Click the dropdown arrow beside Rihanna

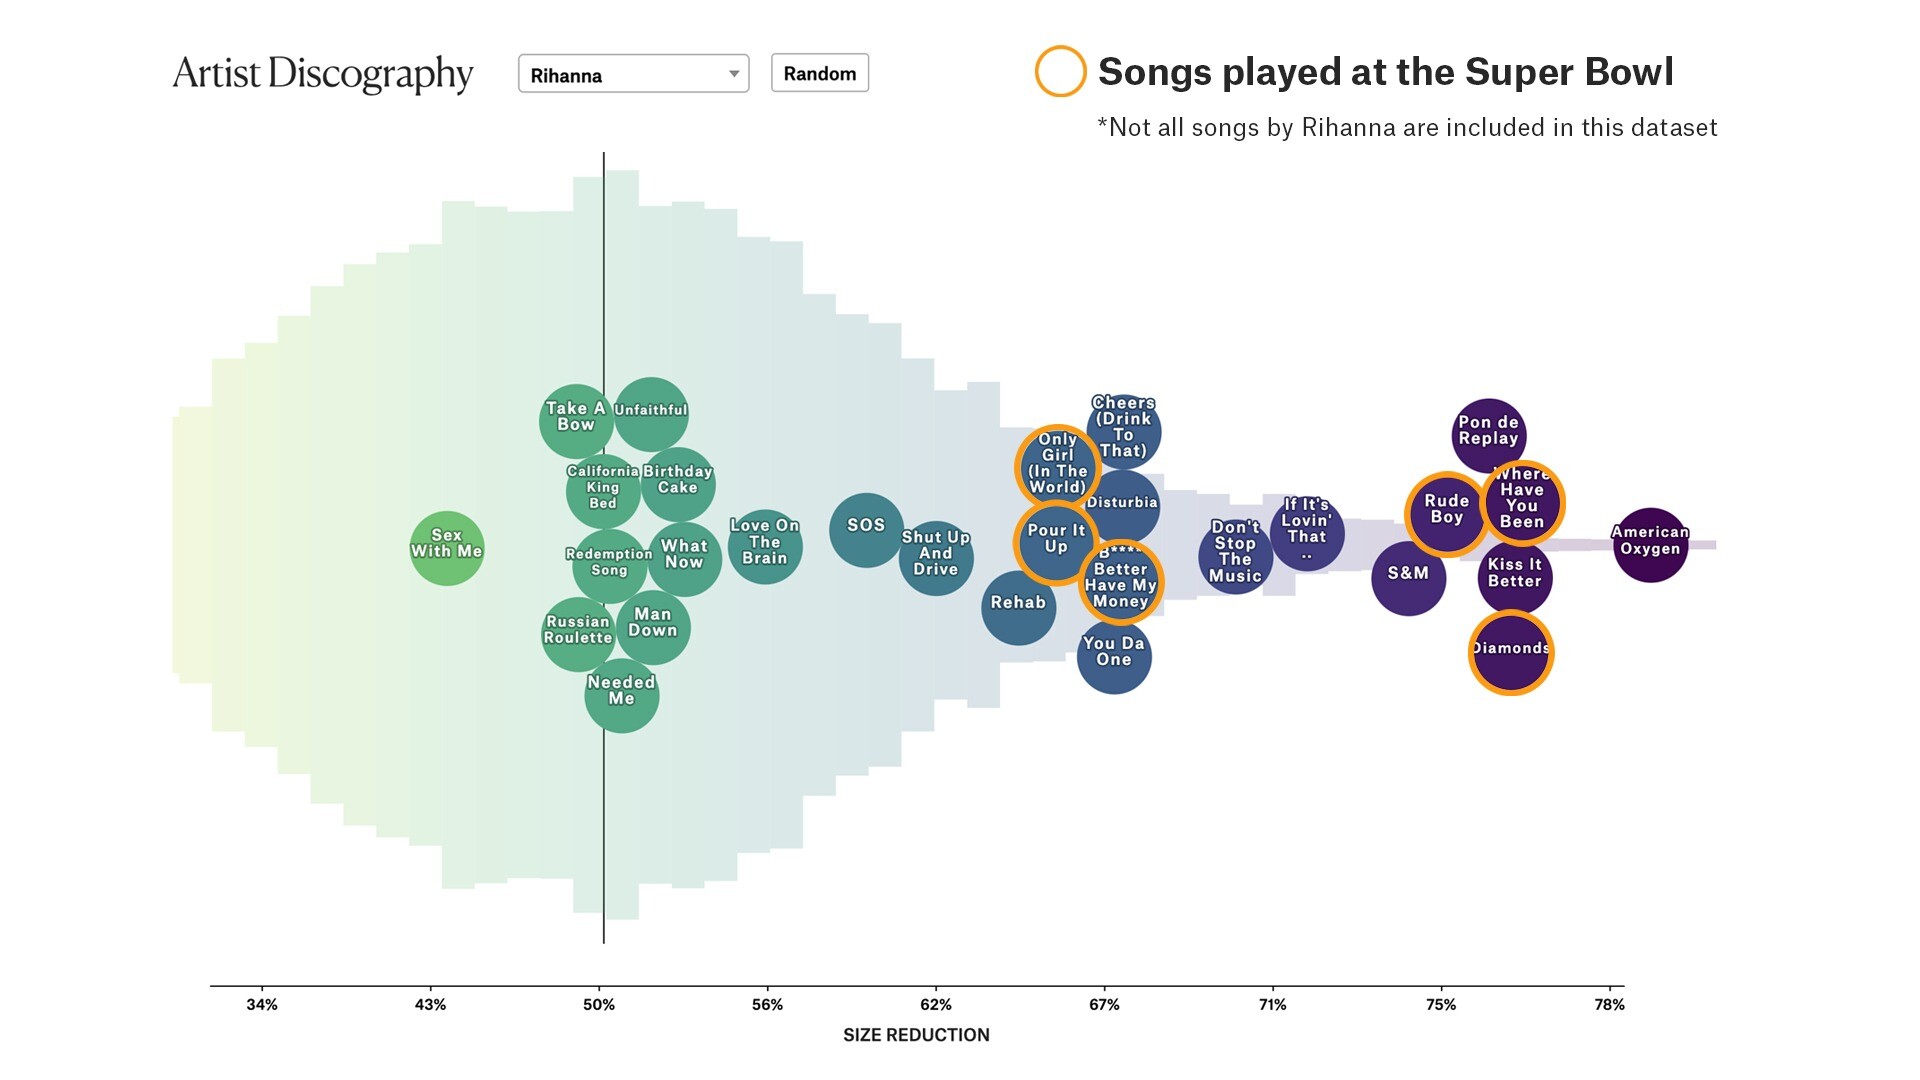point(734,74)
